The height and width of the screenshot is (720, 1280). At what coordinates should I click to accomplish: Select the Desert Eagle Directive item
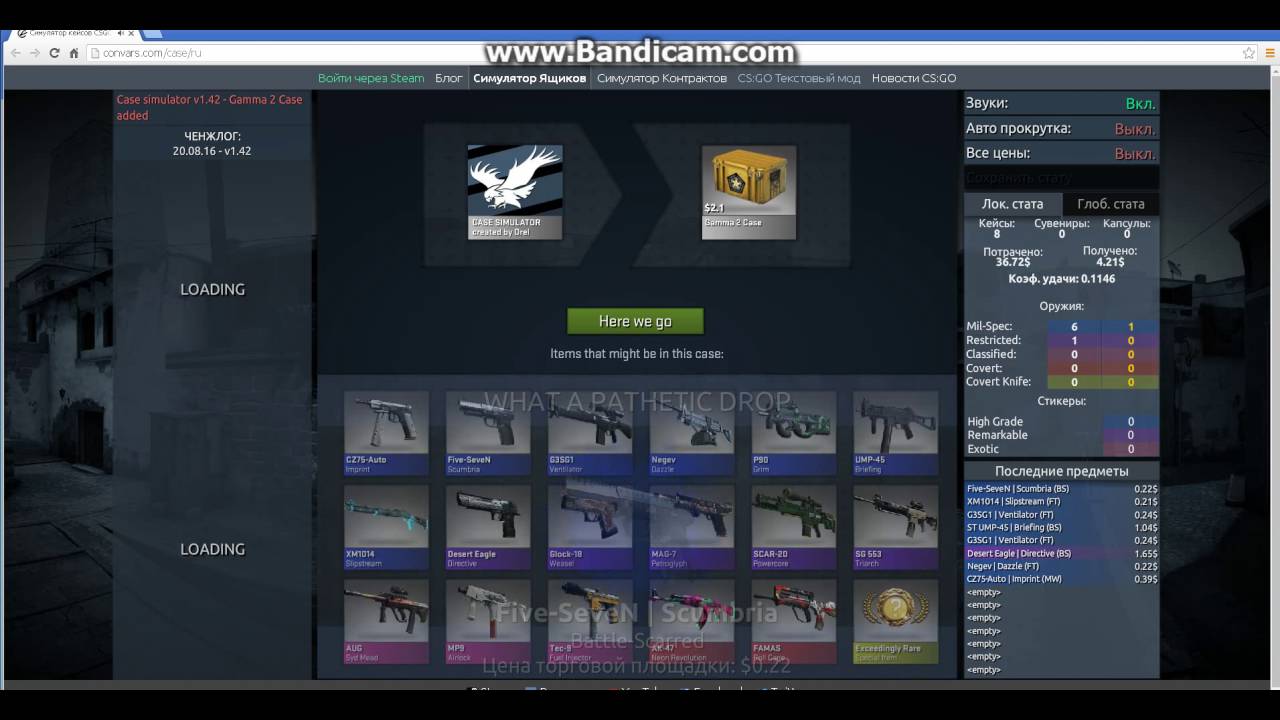coord(489,527)
